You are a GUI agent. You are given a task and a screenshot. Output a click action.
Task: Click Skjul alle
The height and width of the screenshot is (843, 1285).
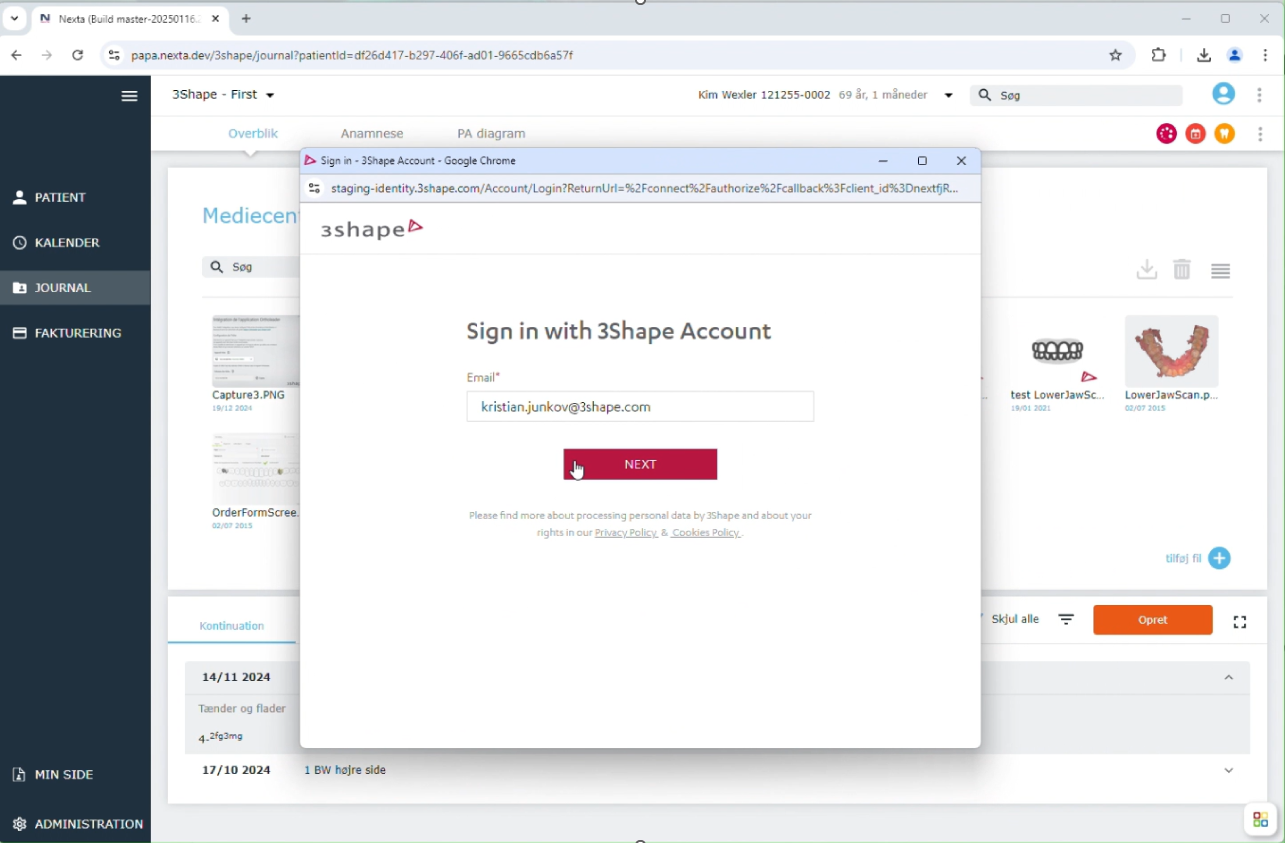pos(1015,620)
